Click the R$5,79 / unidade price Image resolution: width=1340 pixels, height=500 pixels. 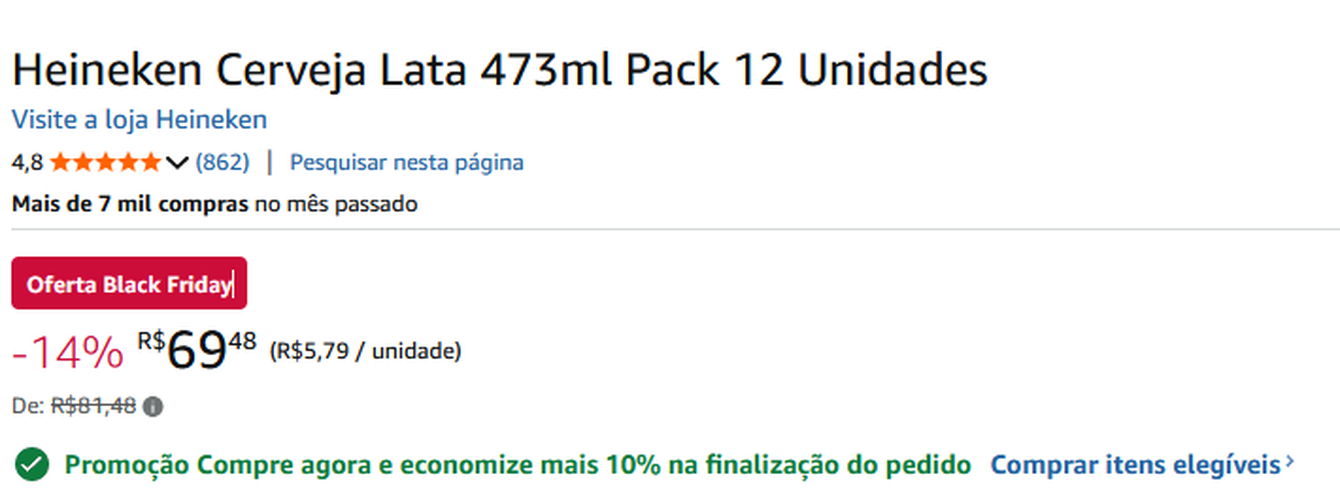pos(365,351)
